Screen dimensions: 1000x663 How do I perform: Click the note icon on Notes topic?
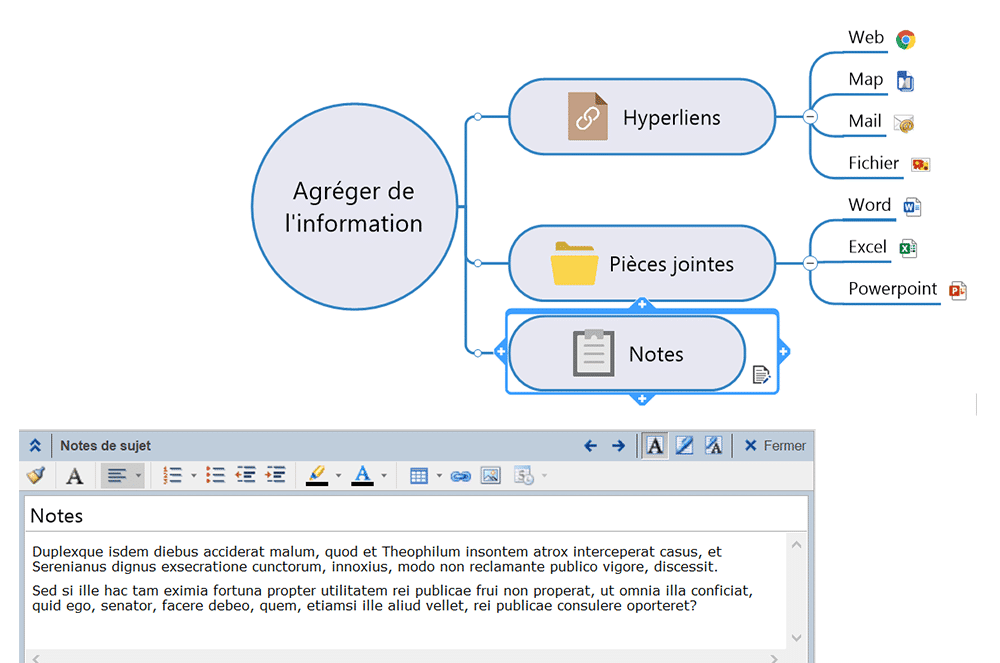pos(761,375)
